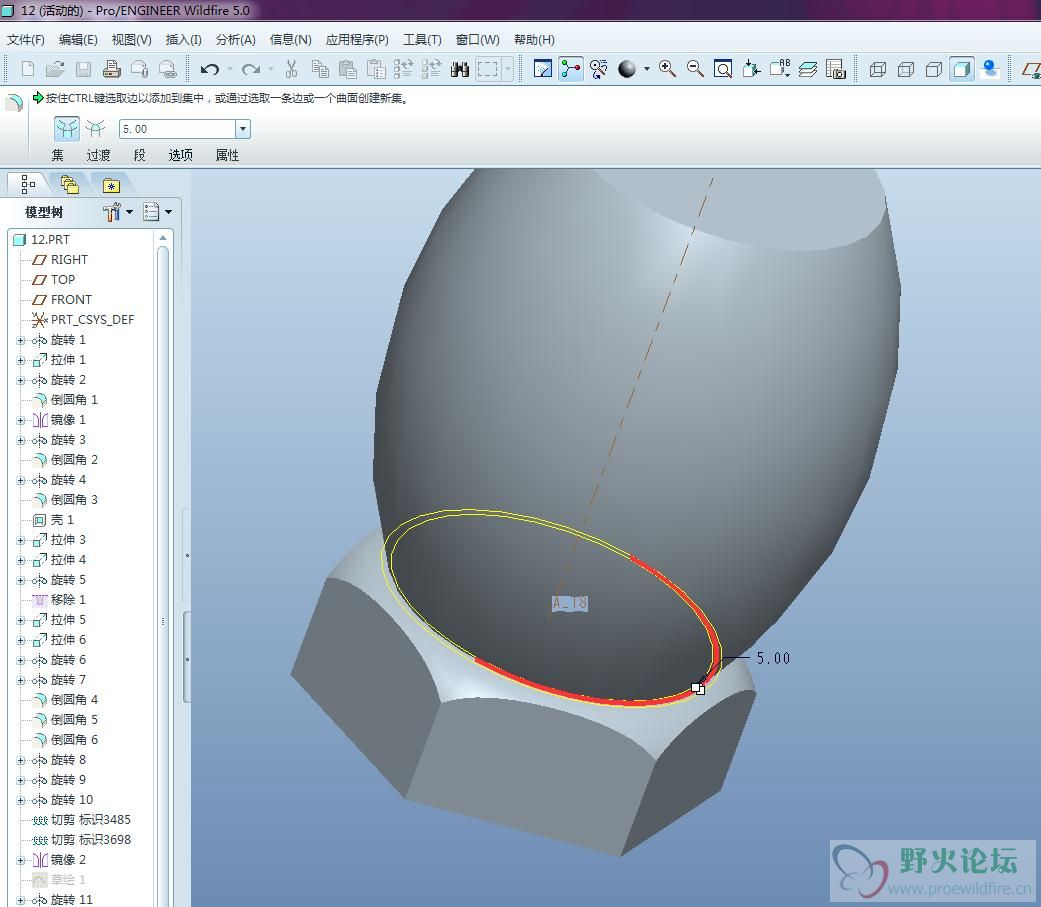The height and width of the screenshot is (907, 1041).
Task: Enable No Hidden display mode
Action: pyautogui.click(x=933, y=69)
